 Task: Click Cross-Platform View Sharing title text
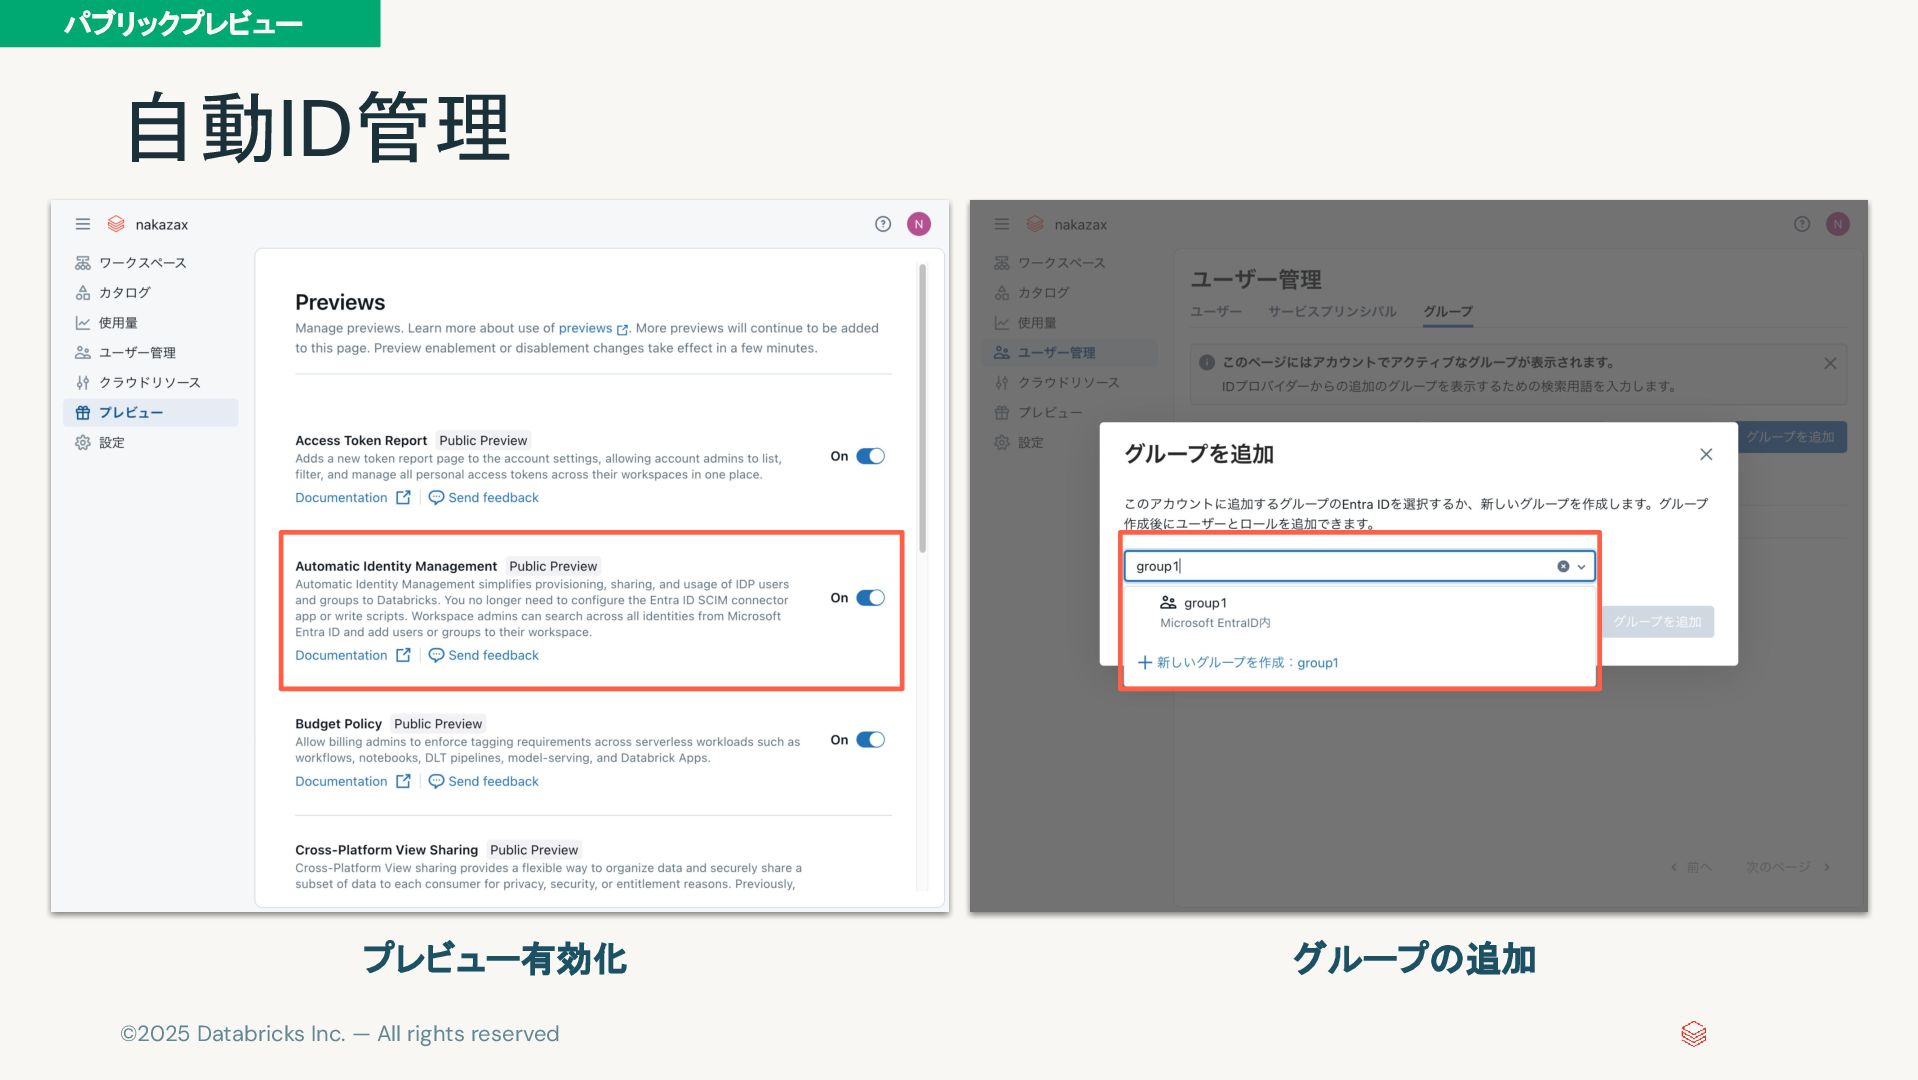386,850
